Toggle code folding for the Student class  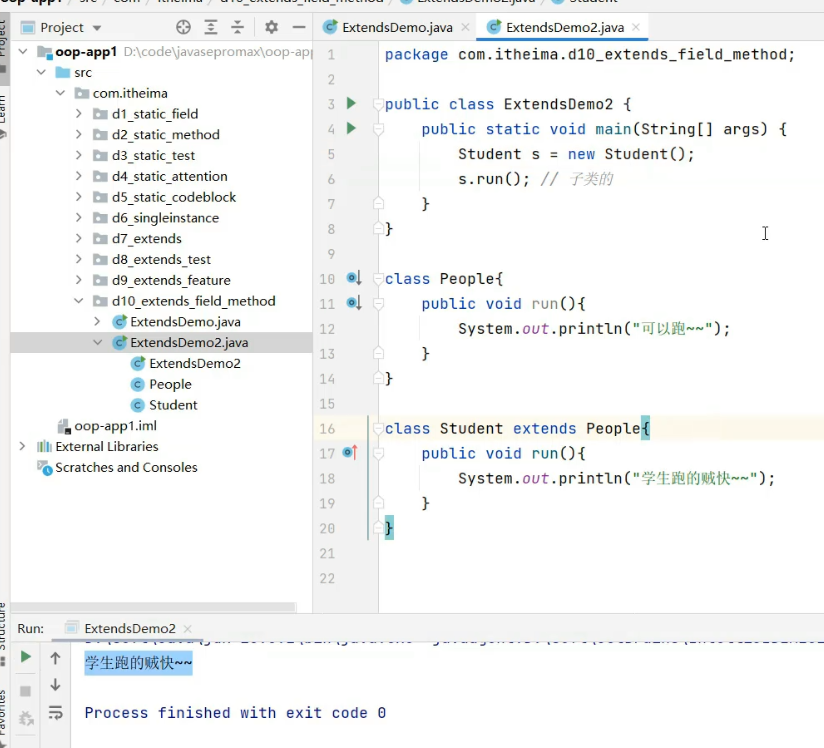(378, 428)
